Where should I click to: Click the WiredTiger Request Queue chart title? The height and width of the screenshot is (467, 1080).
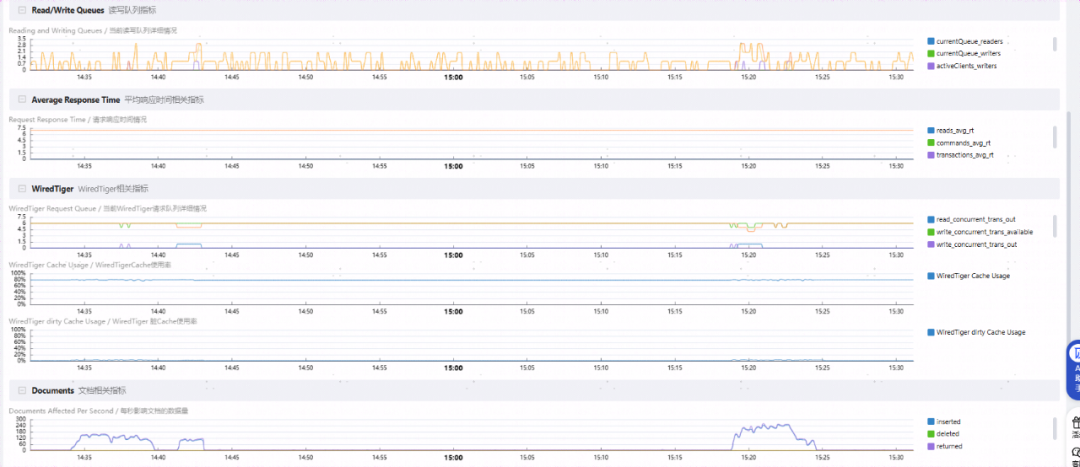click(107, 208)
